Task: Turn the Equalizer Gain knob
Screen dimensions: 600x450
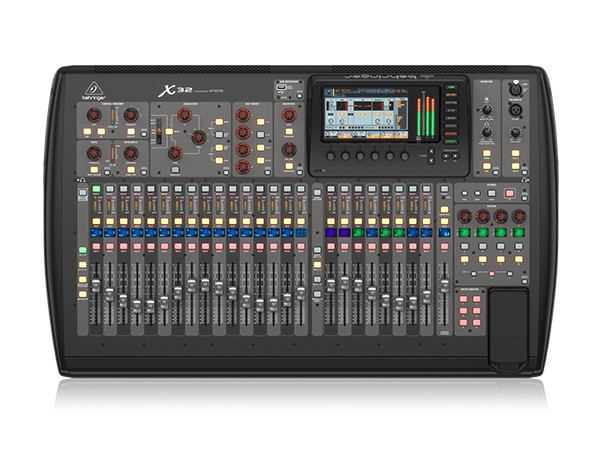Action: pos(175,153)
